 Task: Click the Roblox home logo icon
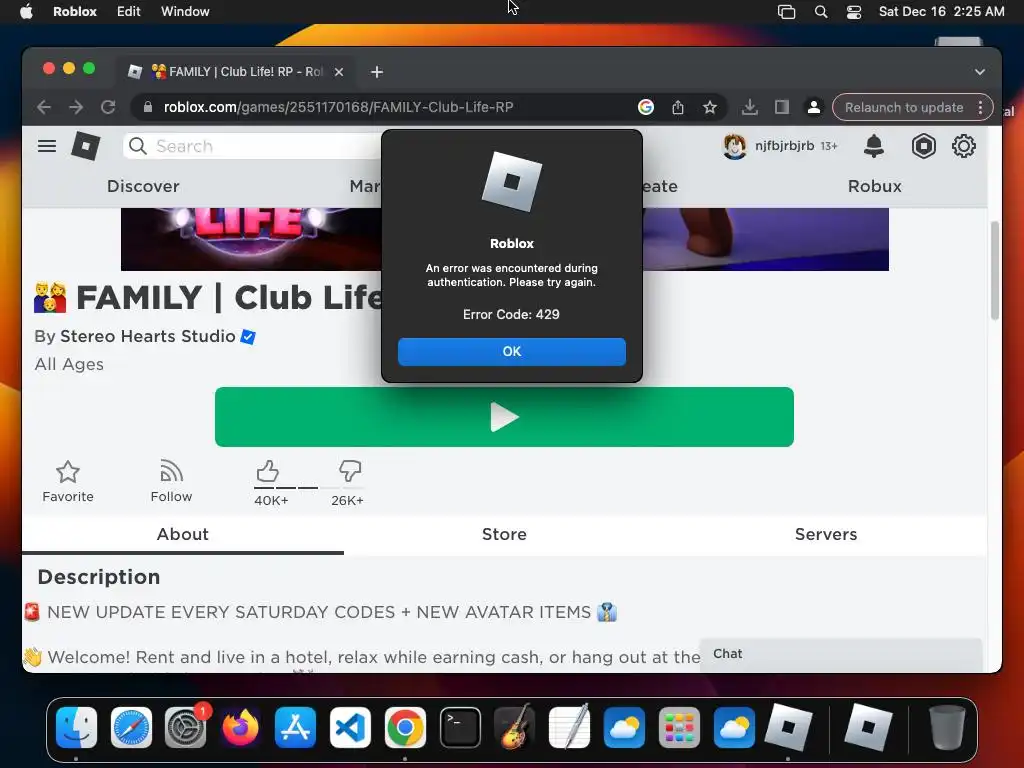pyautogui.click(x=86, y=146)
